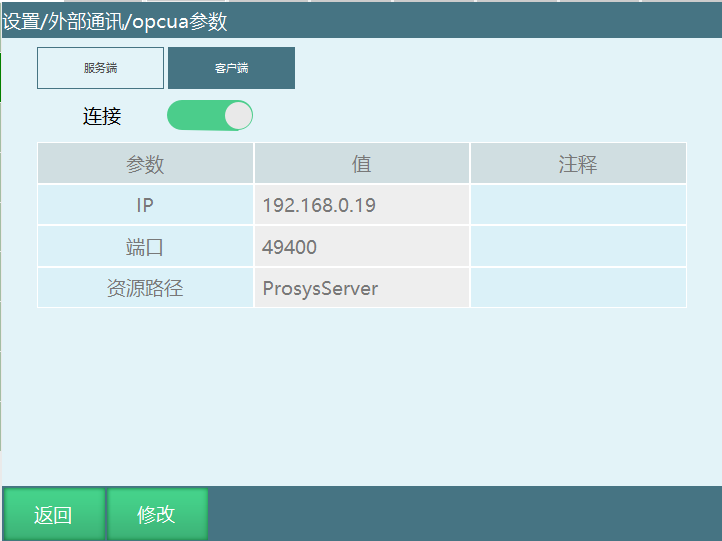722x541 pixels.
Task: Select the ProsysServer resource path value
Action: tap(361, 288)
